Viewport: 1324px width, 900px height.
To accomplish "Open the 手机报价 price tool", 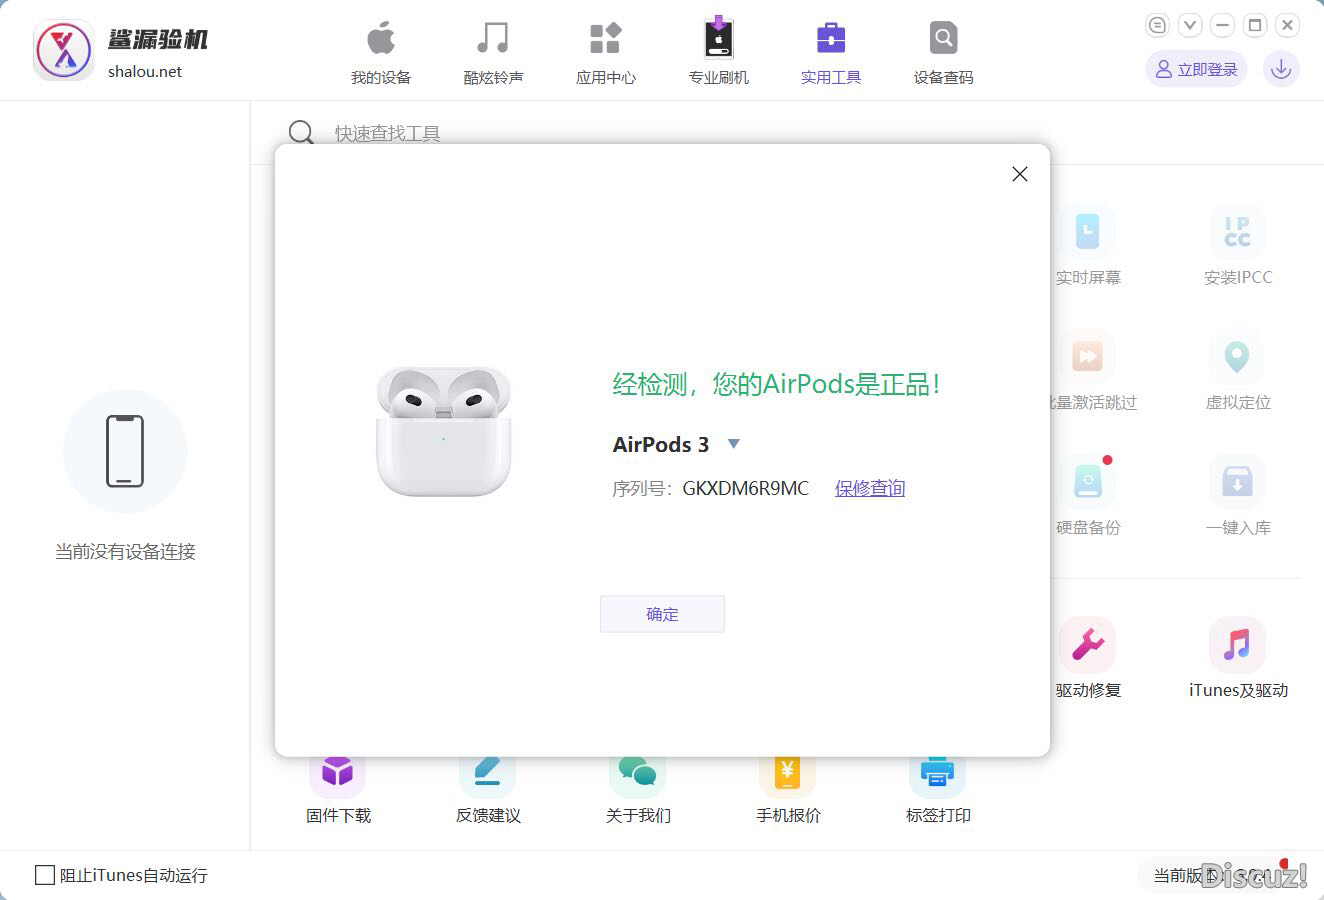I will tap(788, 790).
